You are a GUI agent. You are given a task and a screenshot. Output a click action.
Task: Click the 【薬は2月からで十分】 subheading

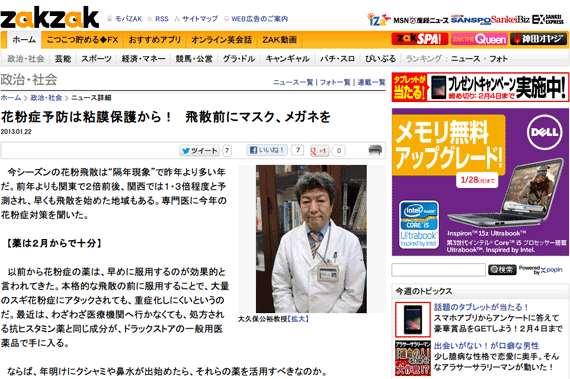point(54,243)
